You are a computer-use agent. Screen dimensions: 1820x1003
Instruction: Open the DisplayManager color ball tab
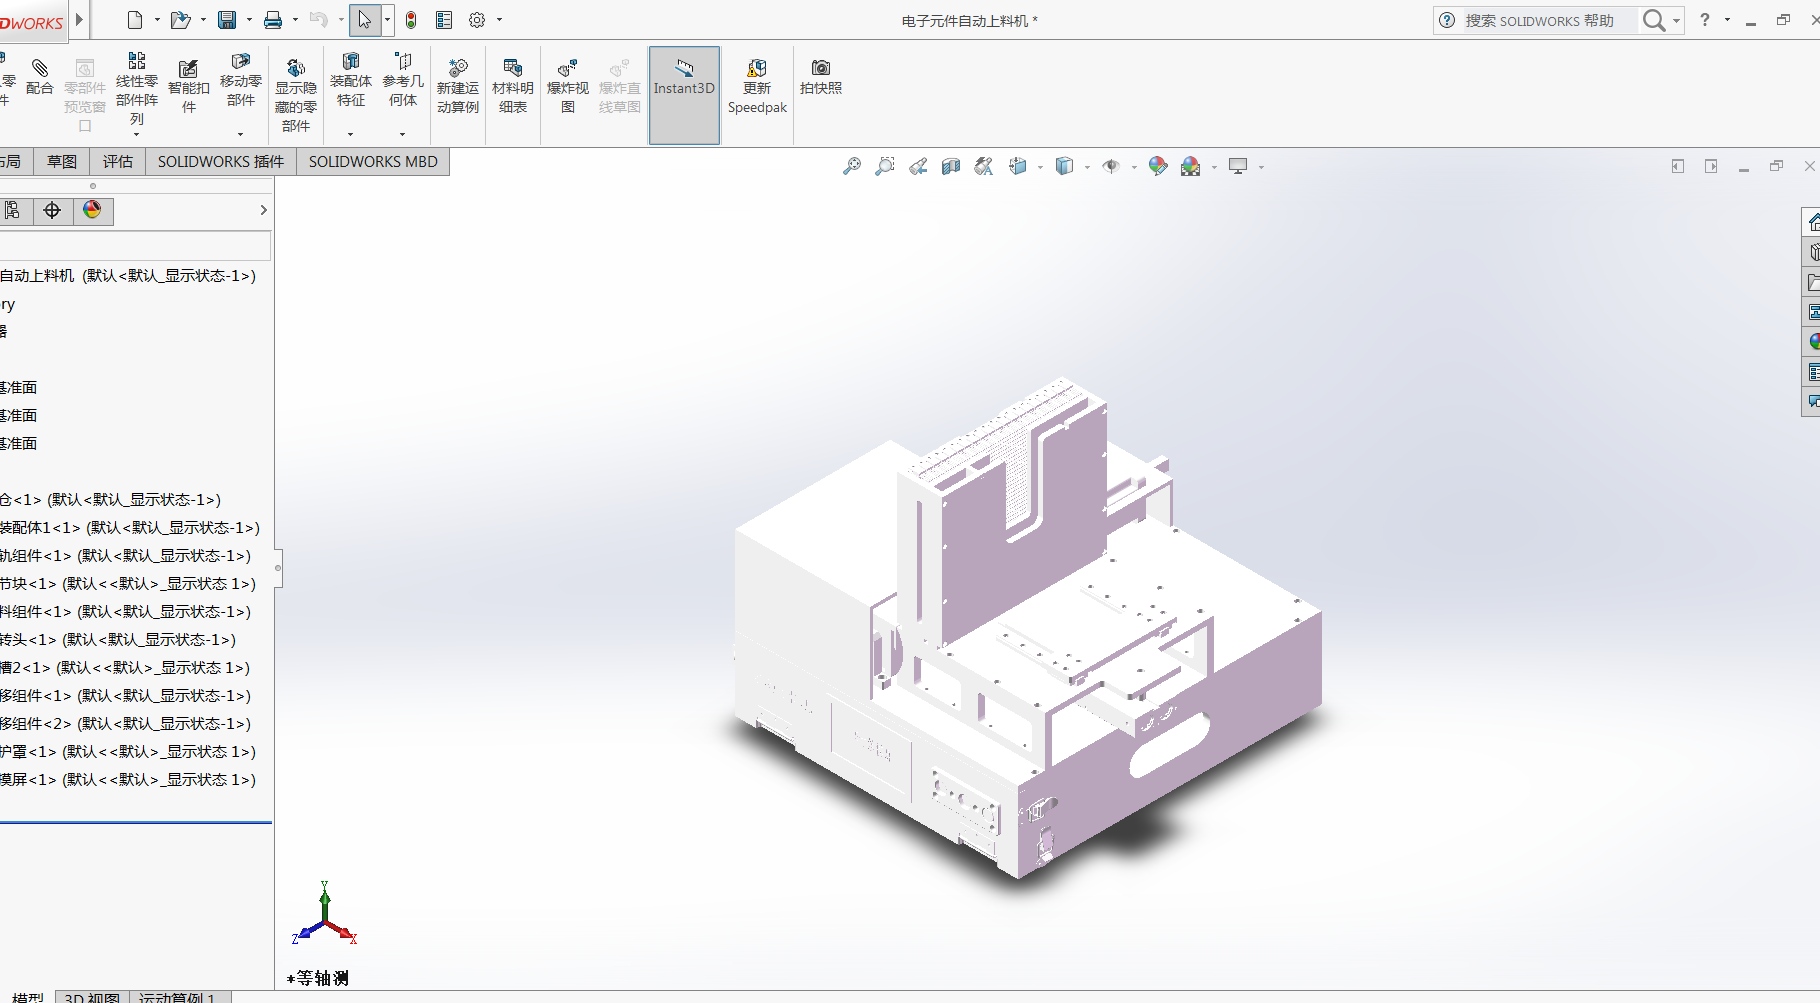(x=92, y=210)
